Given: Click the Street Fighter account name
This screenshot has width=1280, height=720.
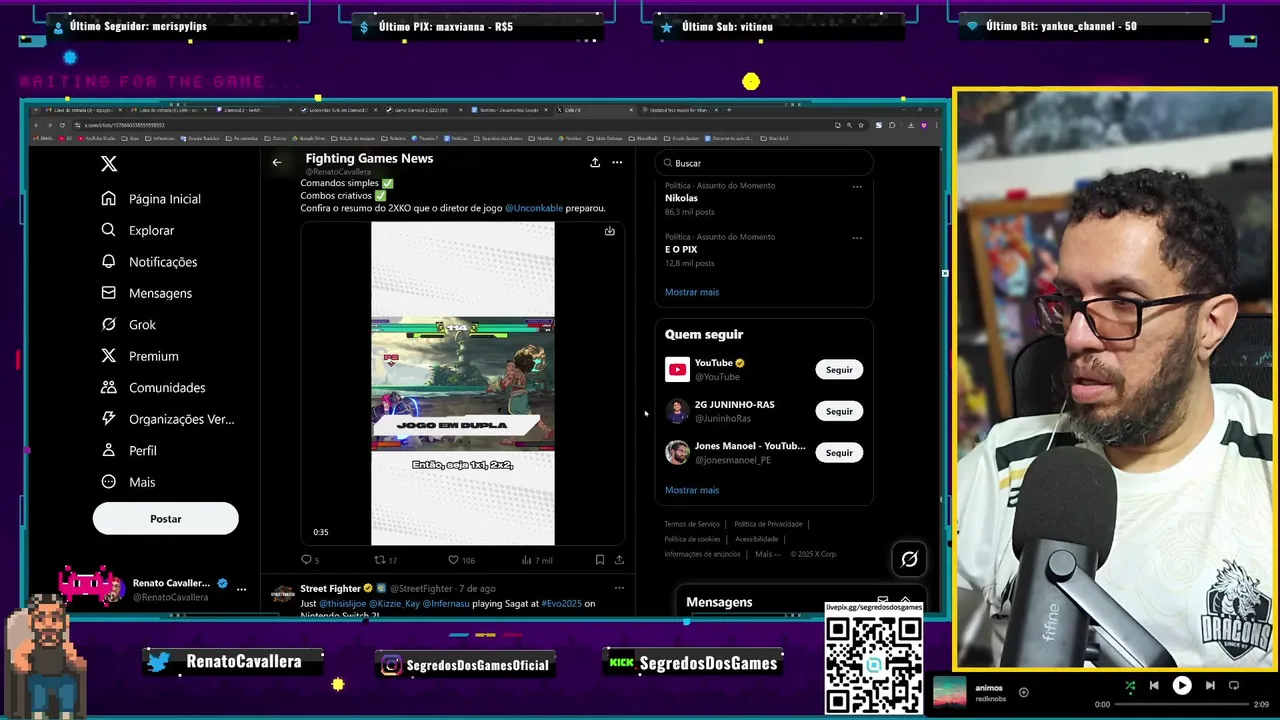Looking at the screenshot, I should coord(330,588).
